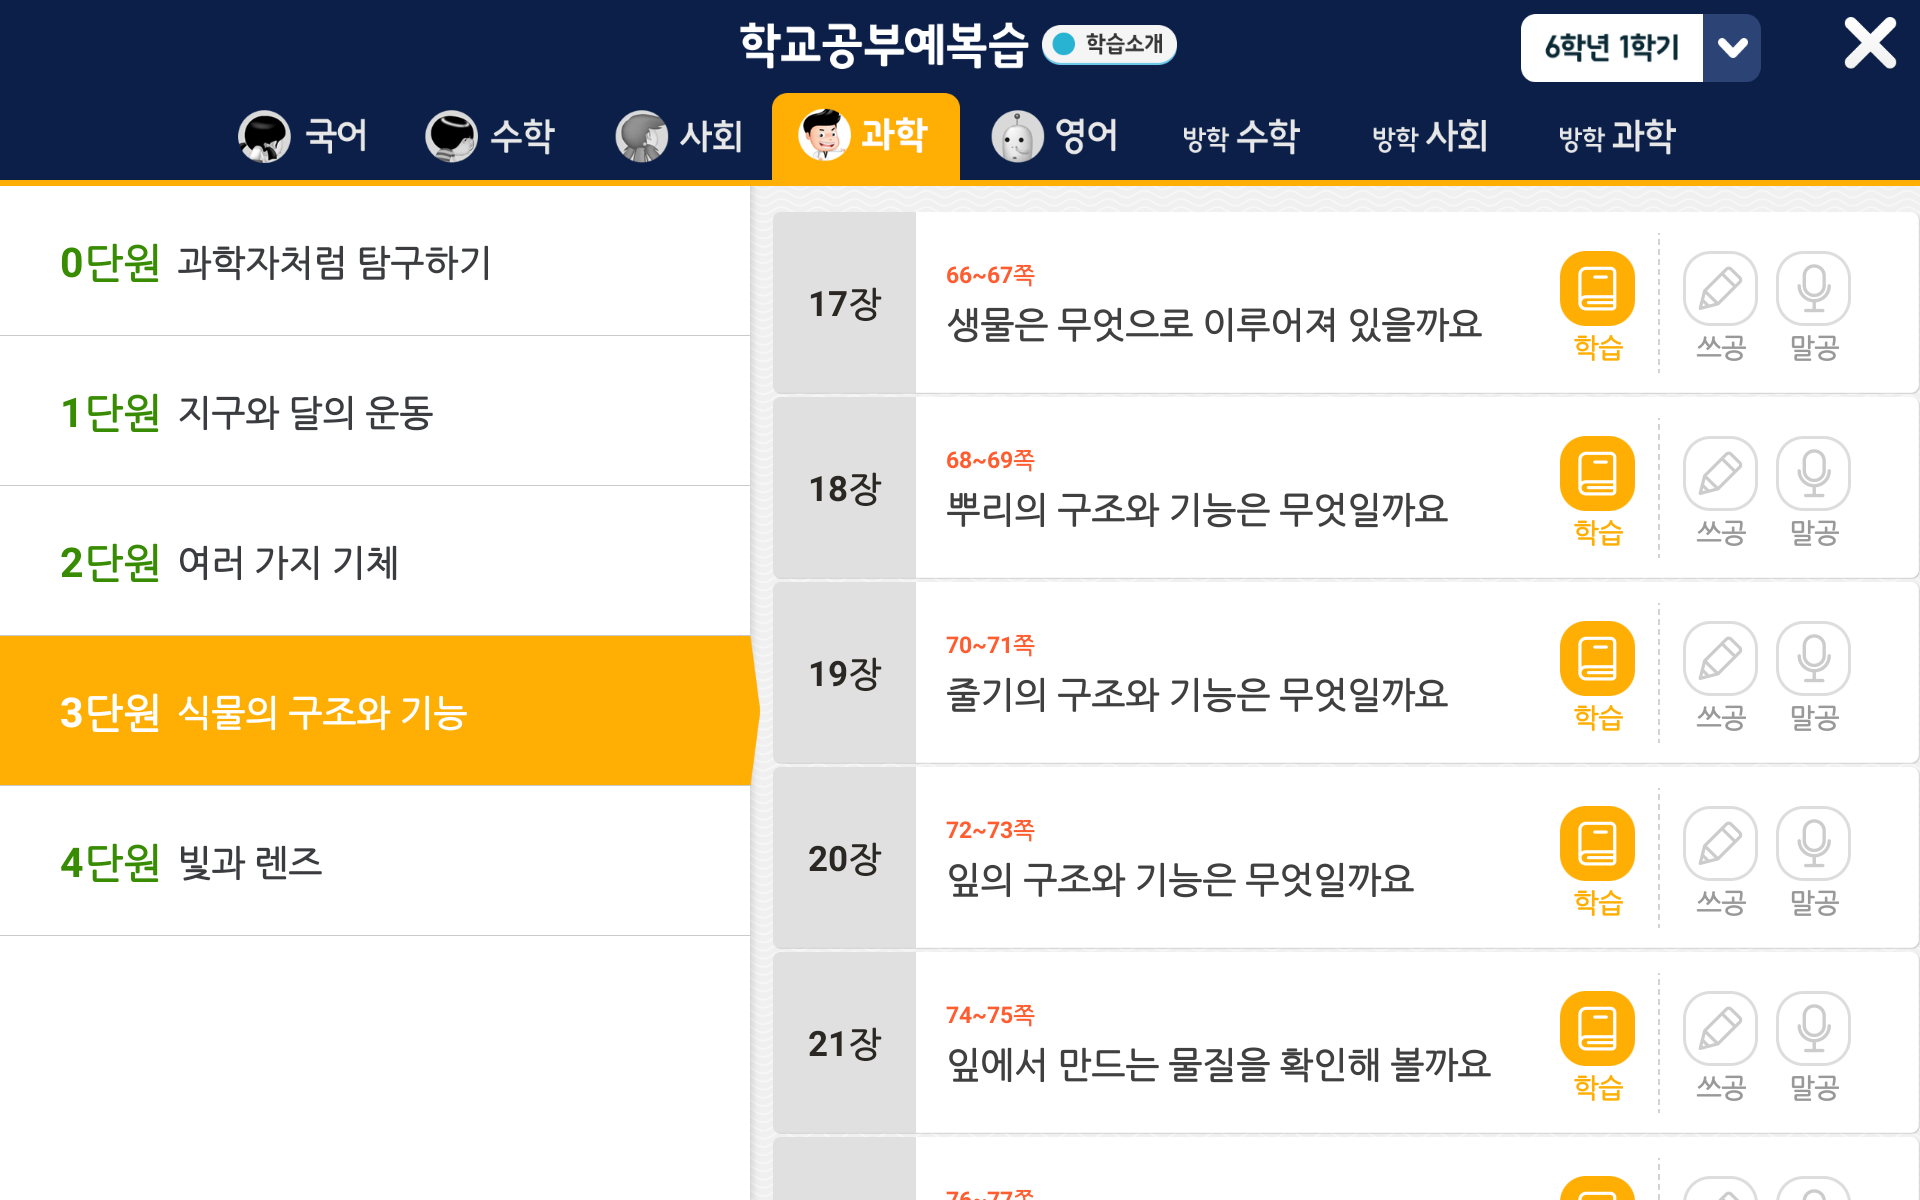The width and height of the screenshot is (1920, 1200).
Task: Select unit 4단원 빛과 렌즈
Action: click(375, 861)
